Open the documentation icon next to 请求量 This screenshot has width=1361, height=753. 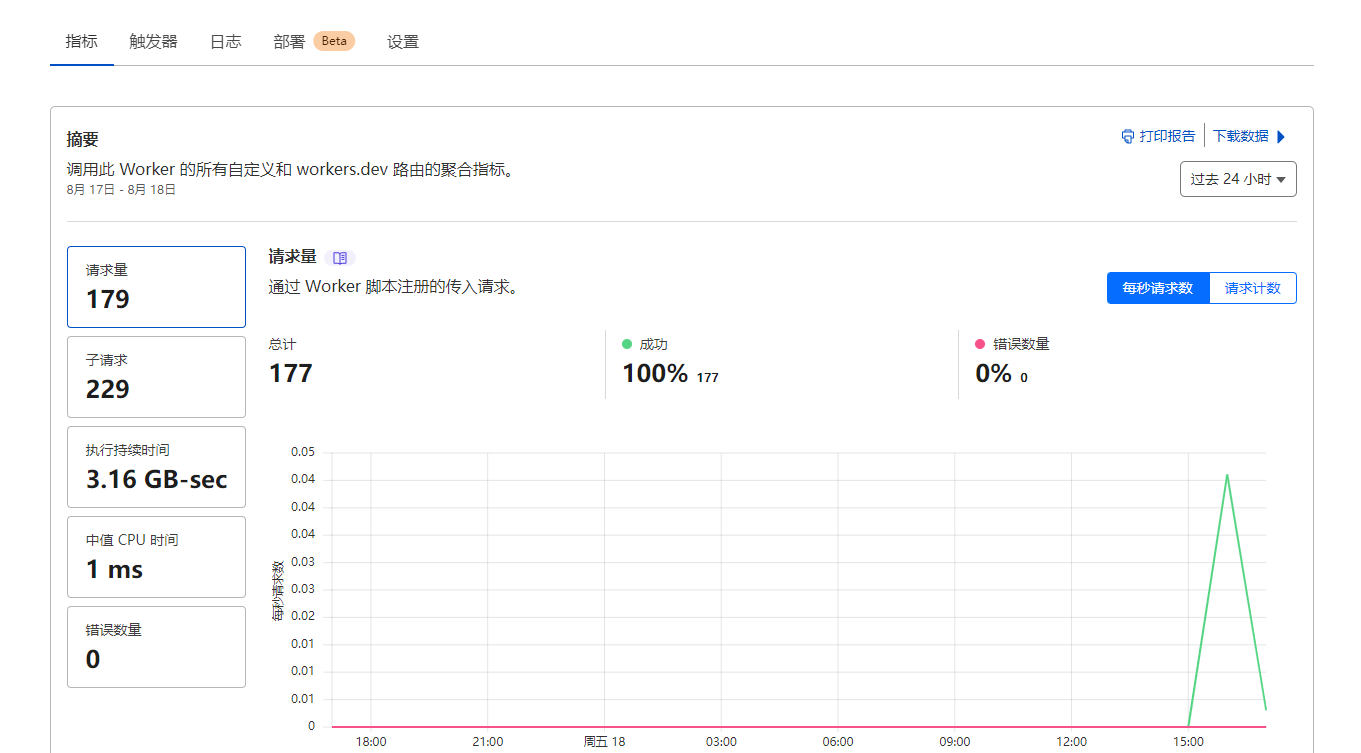tap(340, 257)
